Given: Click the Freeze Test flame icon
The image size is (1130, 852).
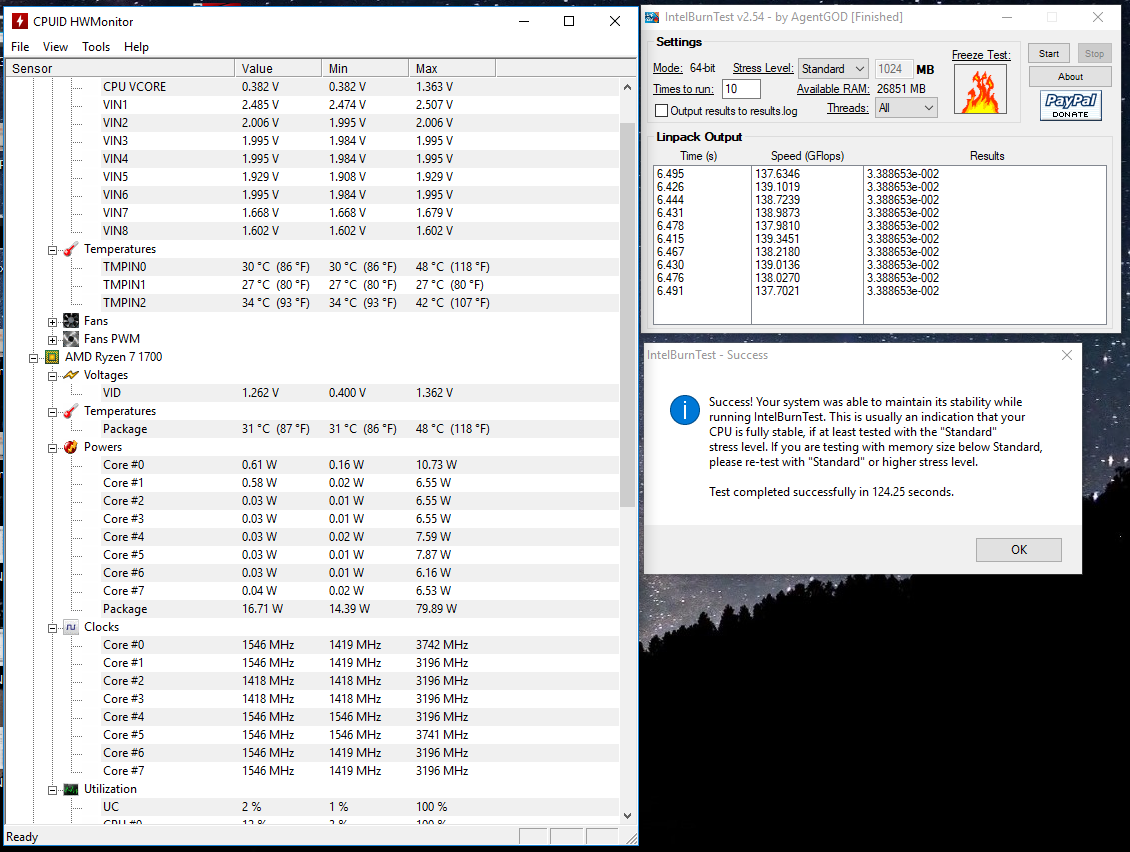Looking at the screenshot, I should click(980, 89).
